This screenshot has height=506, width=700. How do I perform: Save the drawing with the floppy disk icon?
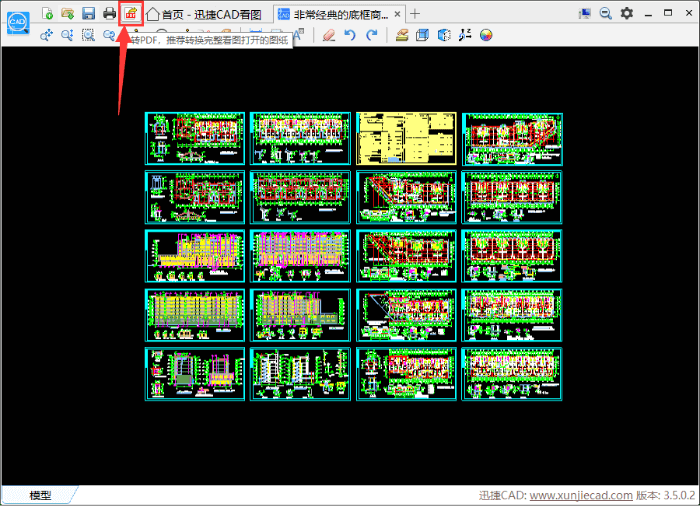click(x=88, y=13)
